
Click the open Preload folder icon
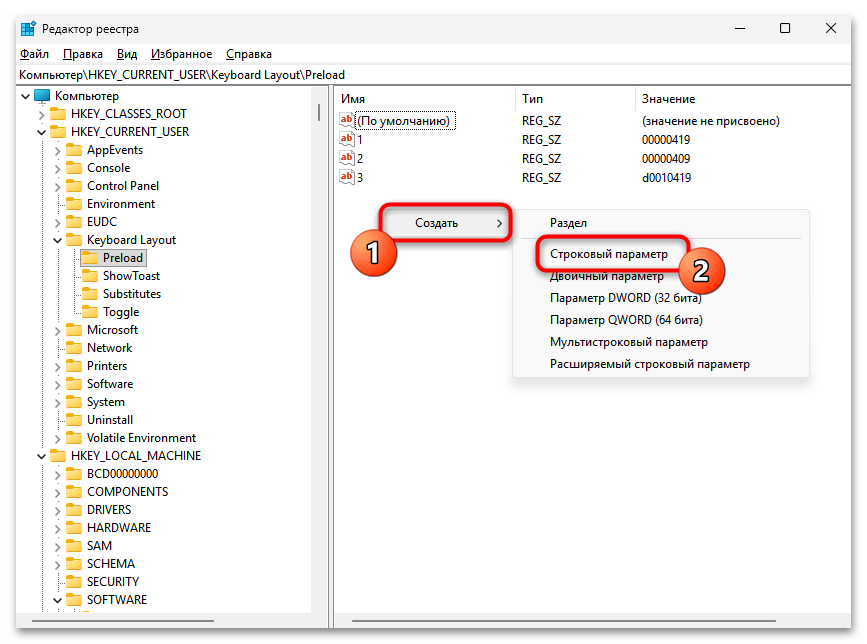[90, 258]
